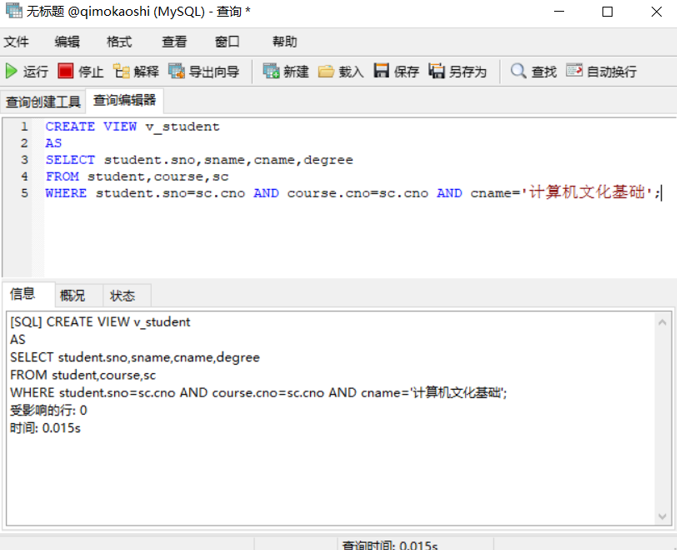677x550 pixels.
Task: Click the 运行 button label
Action: click(36, 72)
